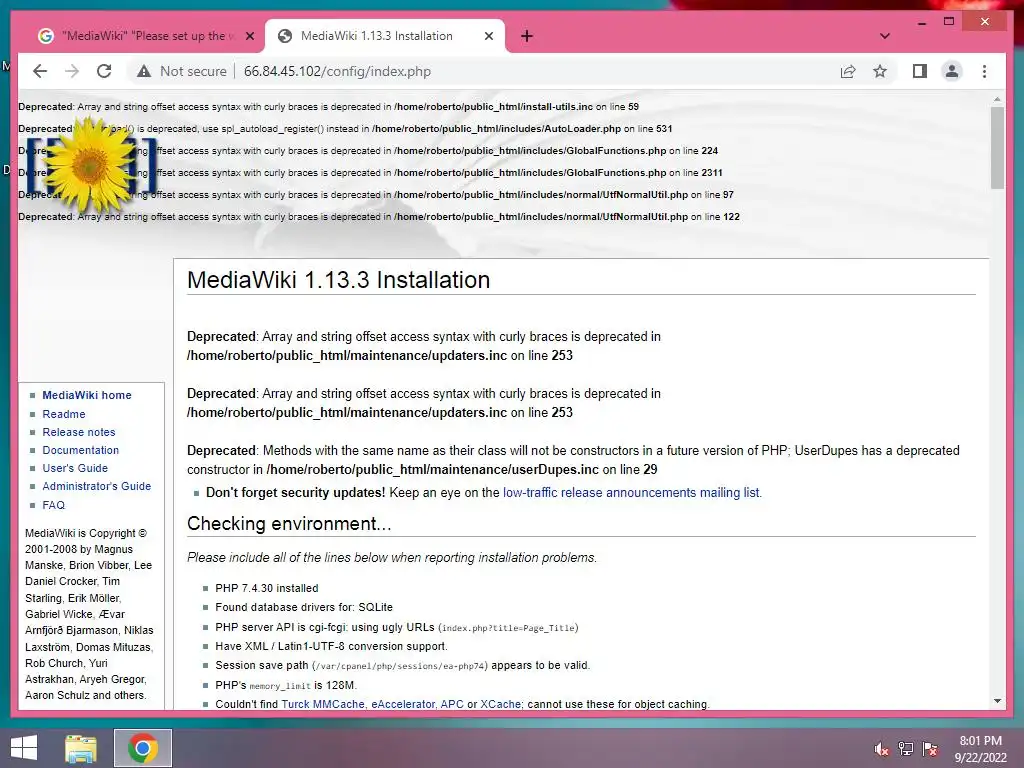Maximize the Chrome window
Viewport: 1024px width, 768px height.
949,22
